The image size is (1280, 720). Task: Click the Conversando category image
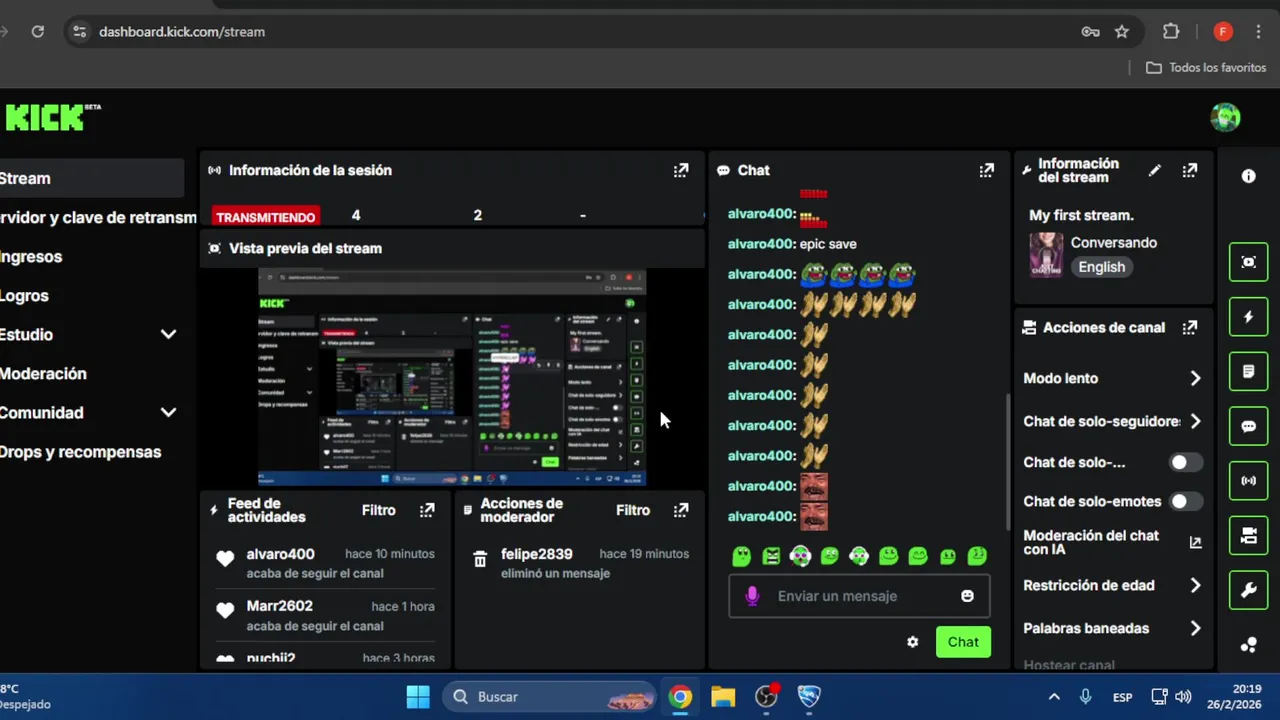coord(1046,255)
